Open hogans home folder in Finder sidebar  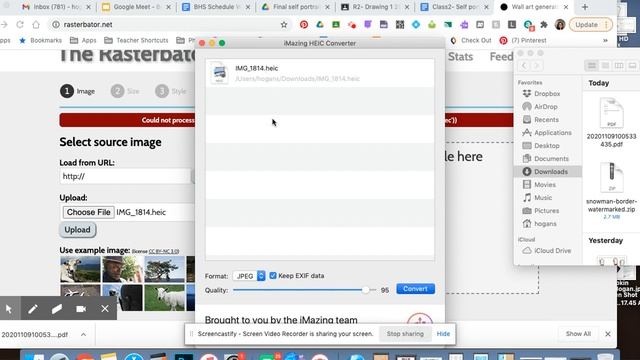tap(545, 224)
